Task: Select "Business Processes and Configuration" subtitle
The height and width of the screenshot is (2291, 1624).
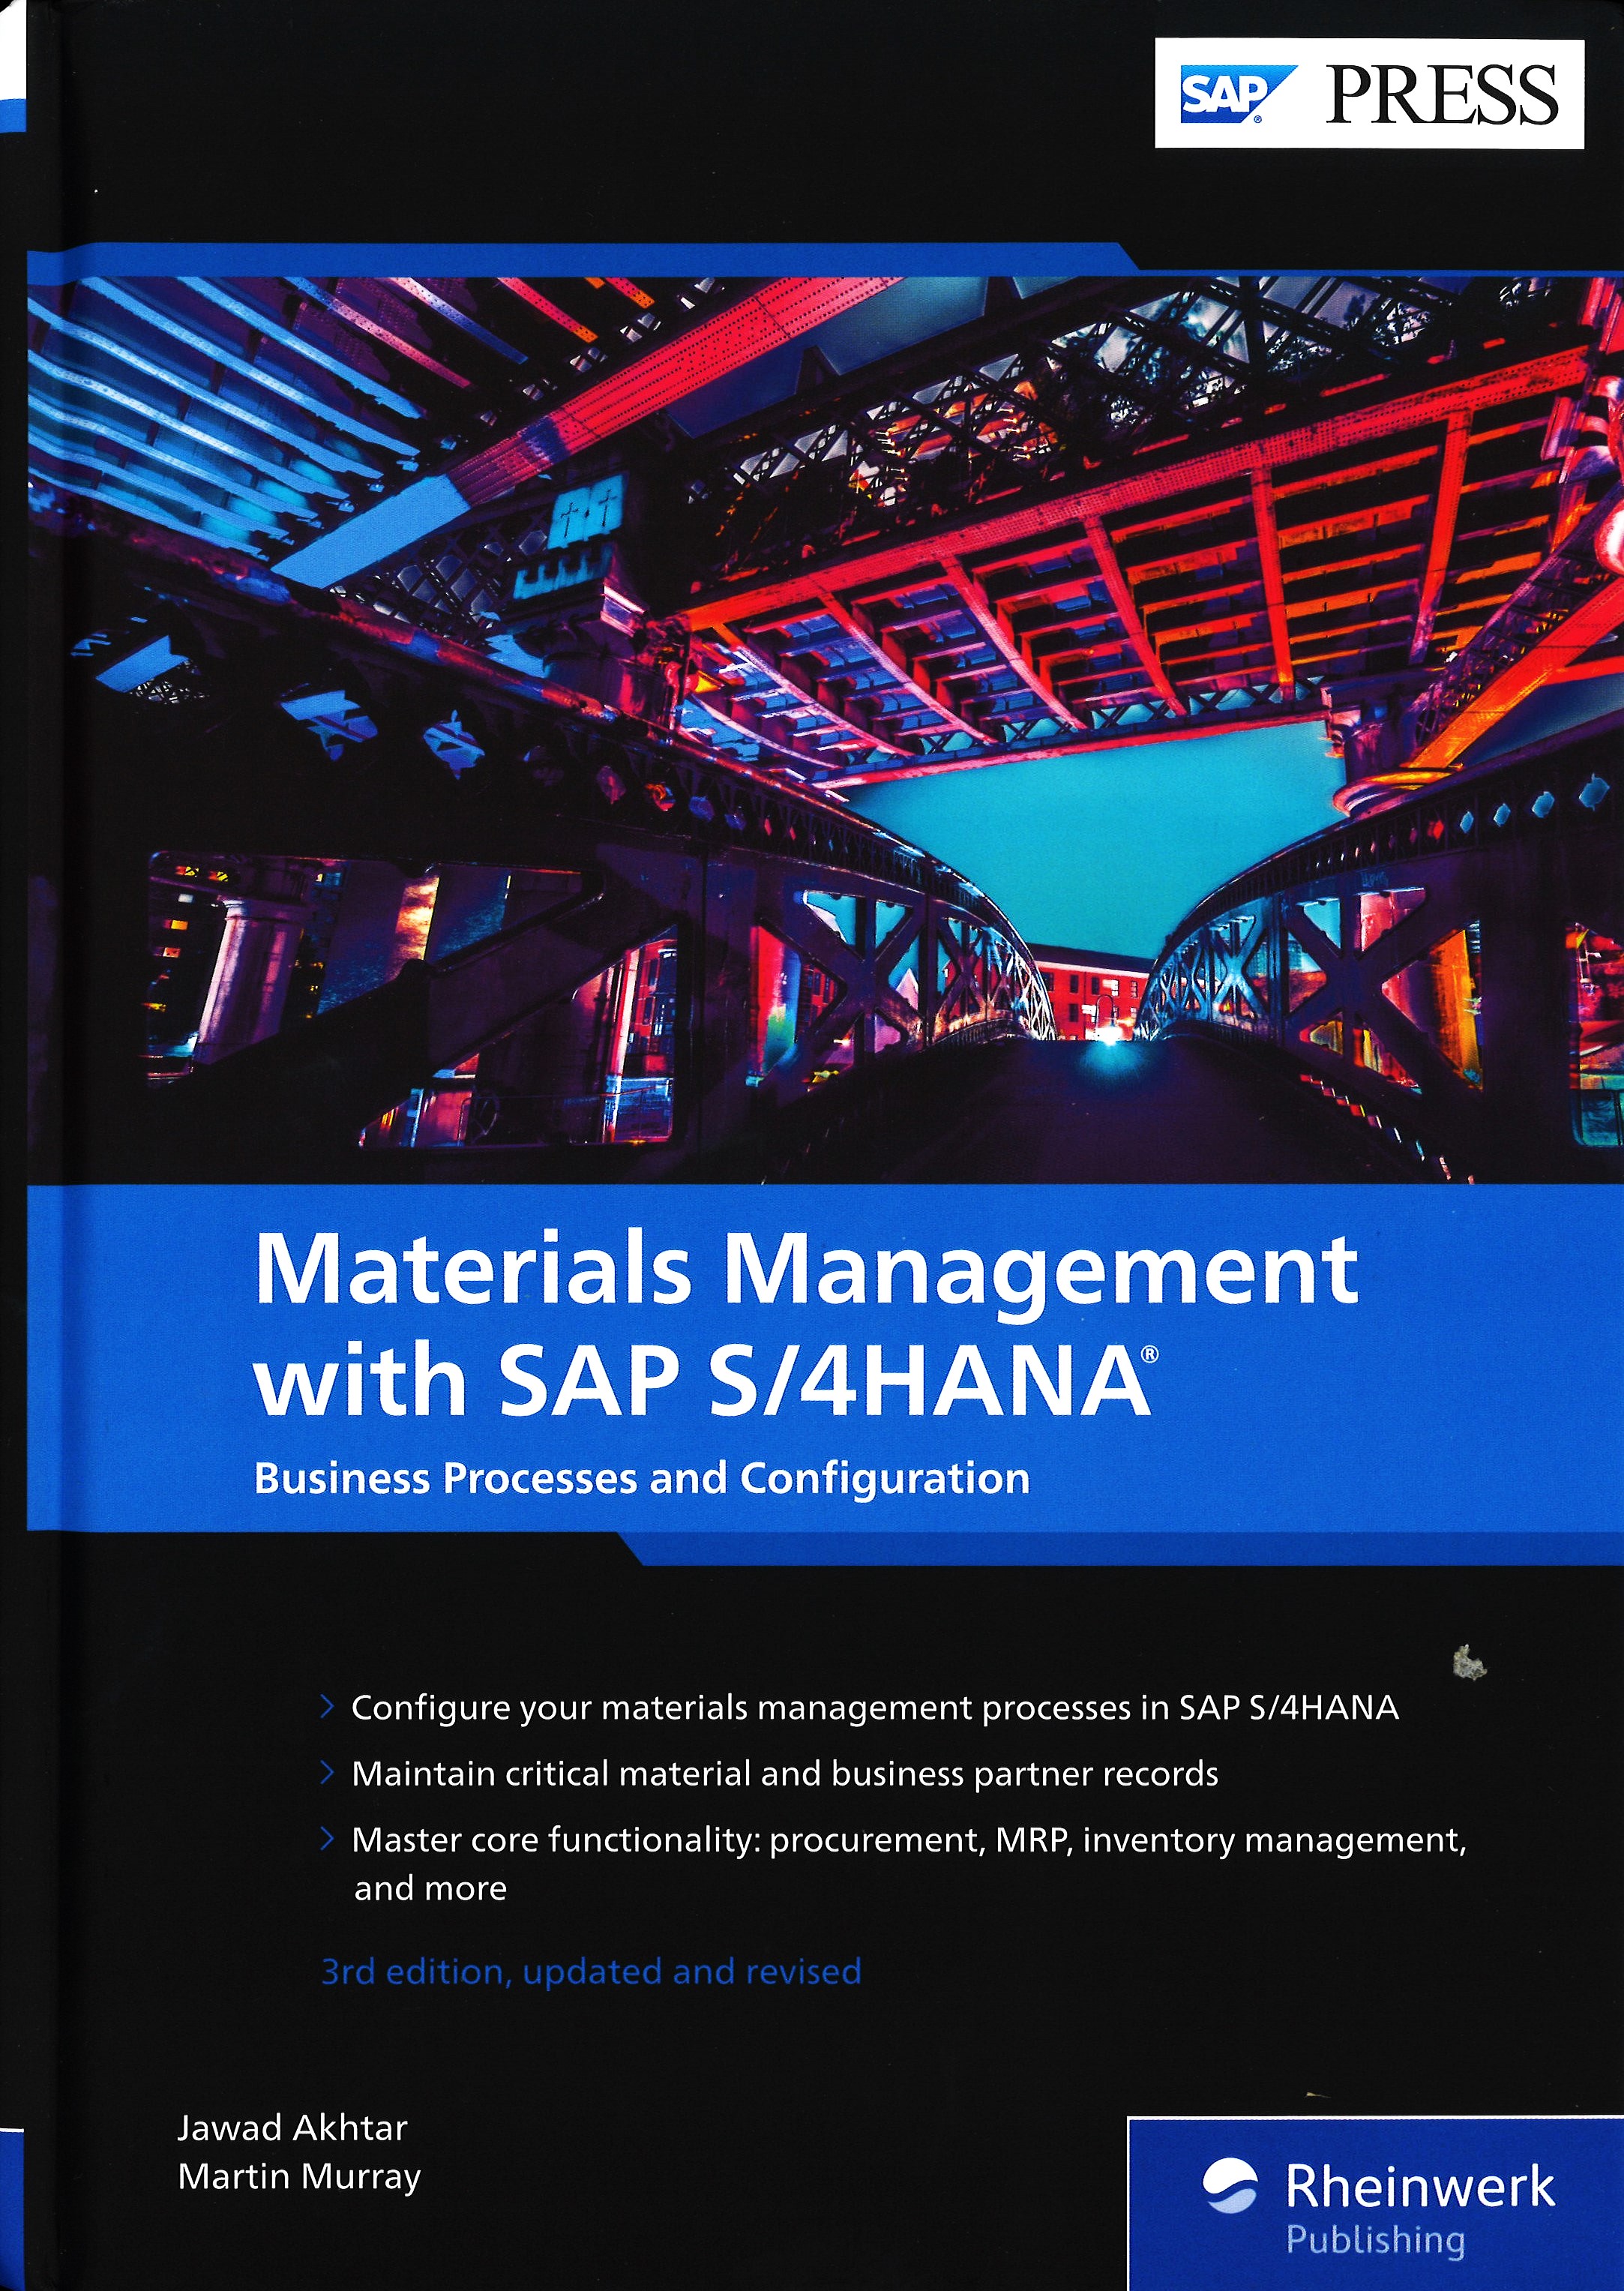Action: pyautogui.click(x=641, y=1479)
